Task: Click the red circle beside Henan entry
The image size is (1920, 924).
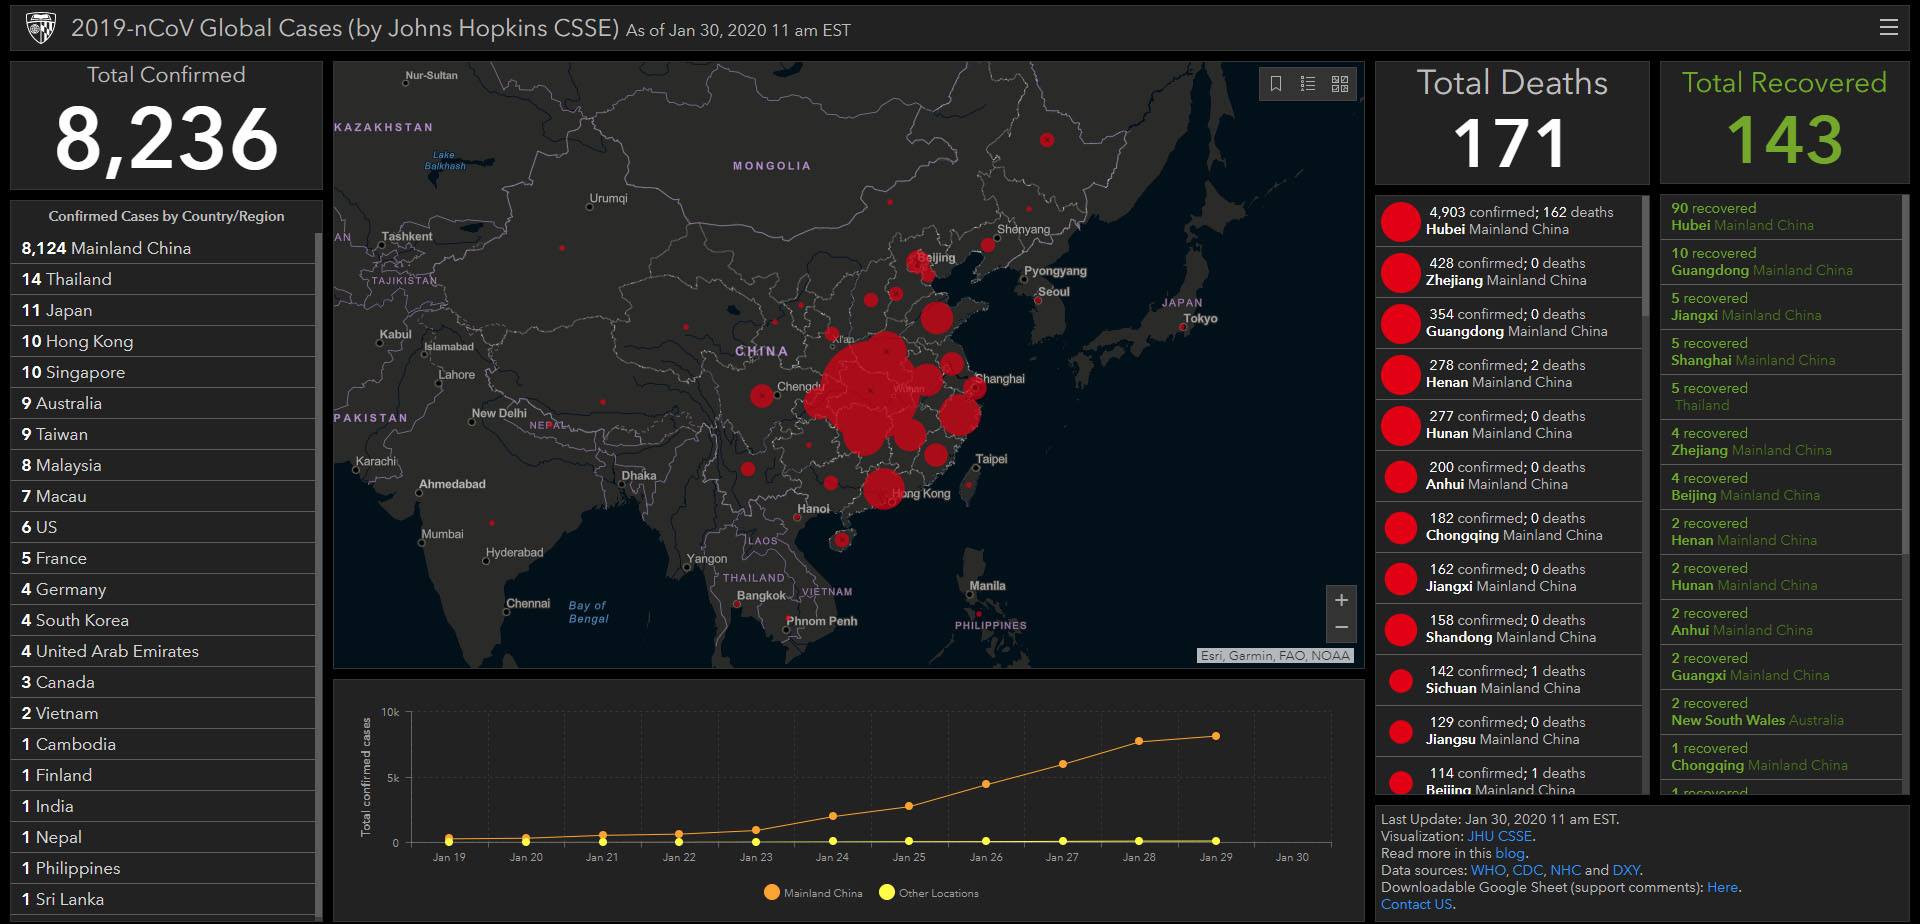Action: 1400,374
